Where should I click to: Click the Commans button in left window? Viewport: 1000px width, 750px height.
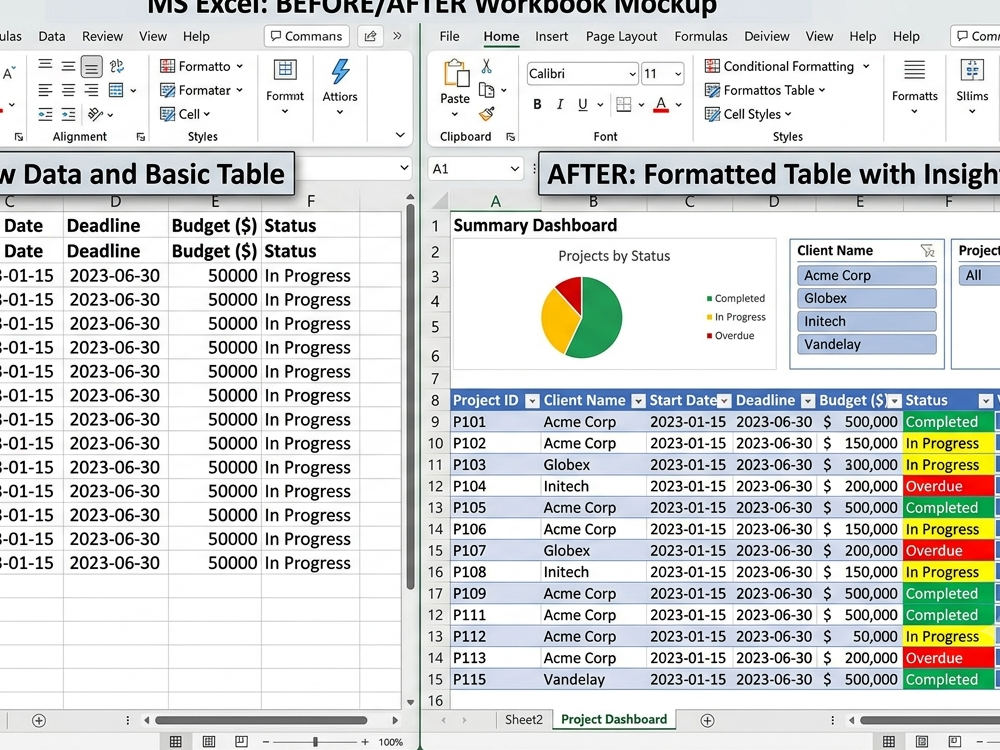pos(307,36)
